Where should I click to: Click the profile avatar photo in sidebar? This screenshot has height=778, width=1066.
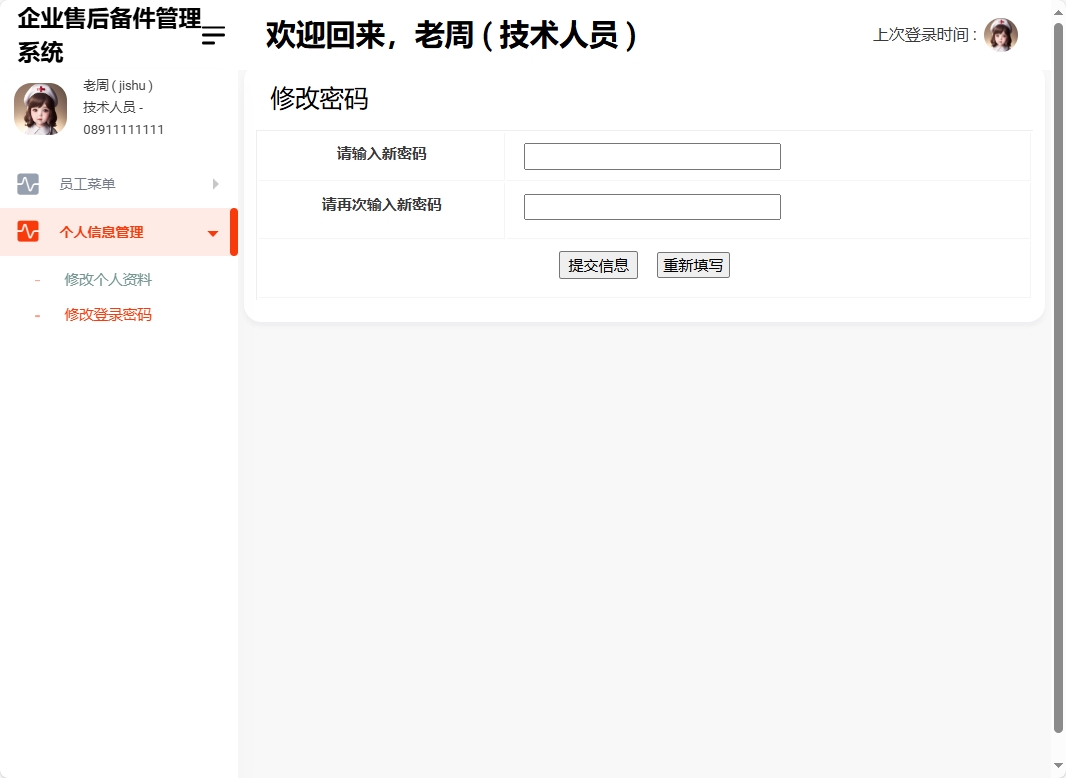point(40,109)
